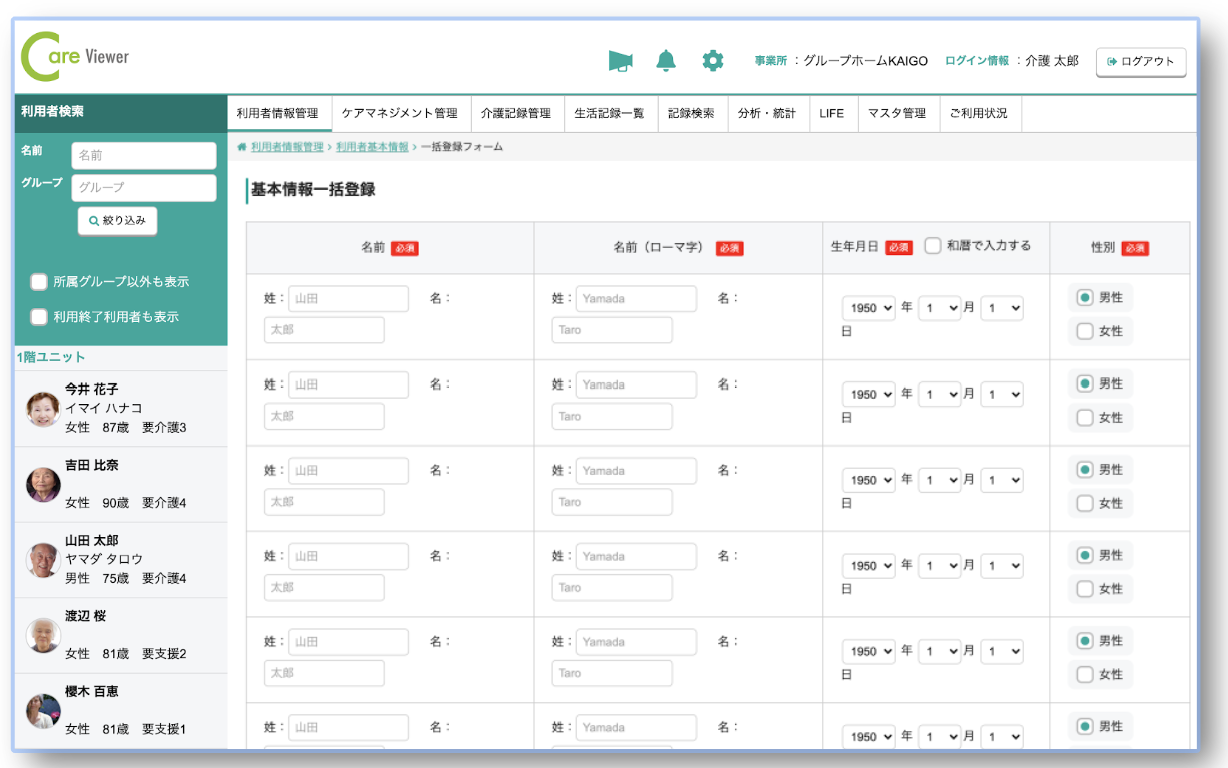
Task: Open the 介護記録管理 tab
Action: pyautogui.click(x=515, y=113)
